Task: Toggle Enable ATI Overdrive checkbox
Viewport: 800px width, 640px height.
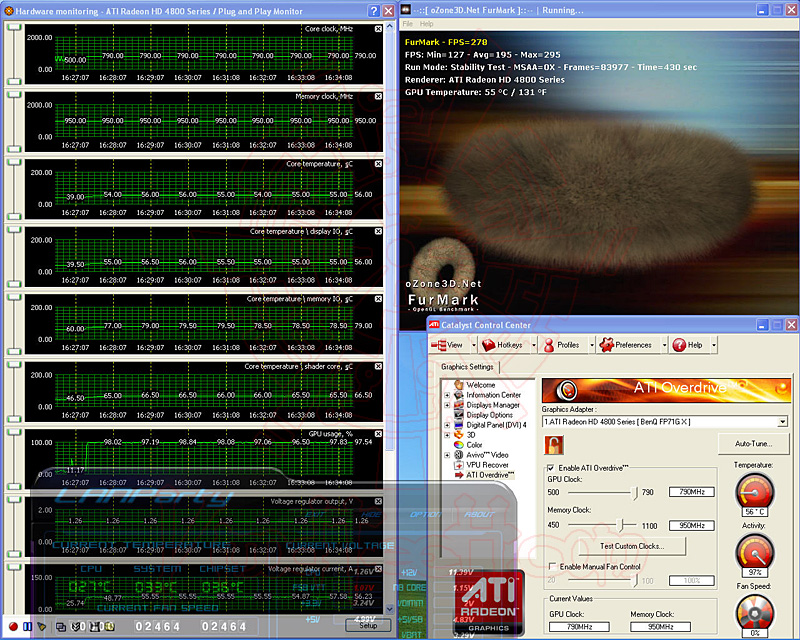Action: coord(551,468)
